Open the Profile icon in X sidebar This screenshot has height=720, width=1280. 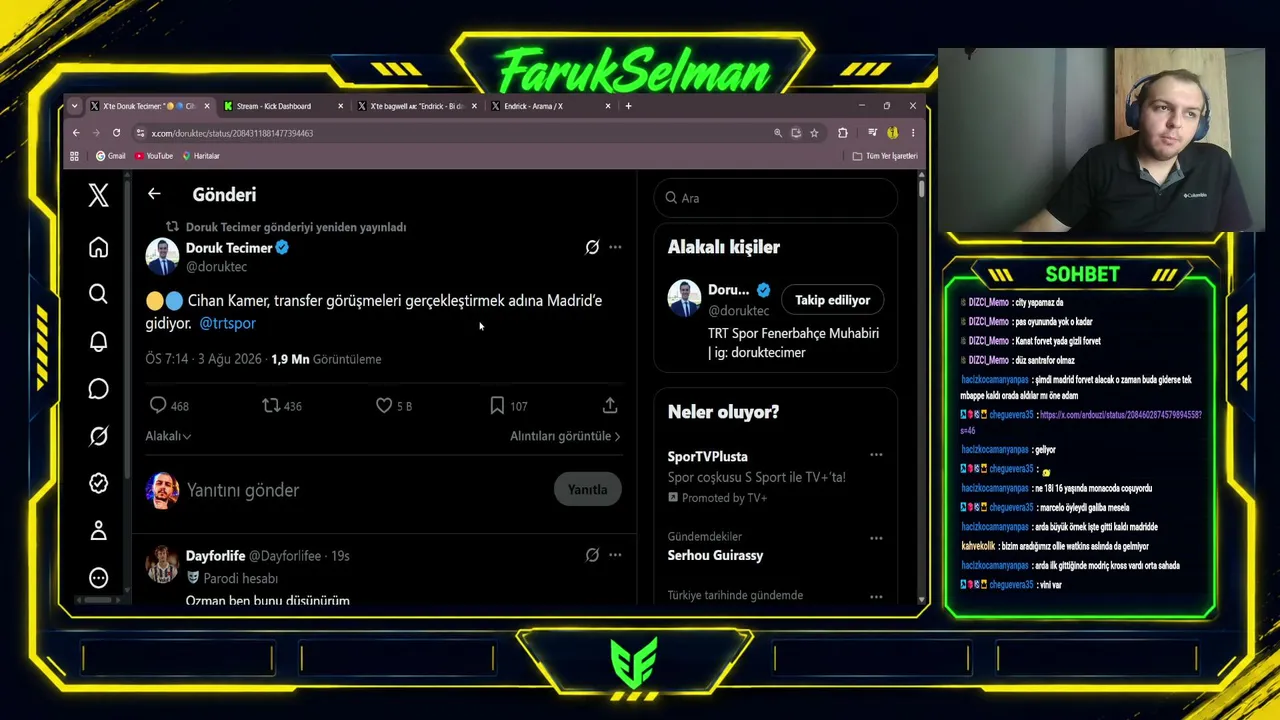coord(98,531)
